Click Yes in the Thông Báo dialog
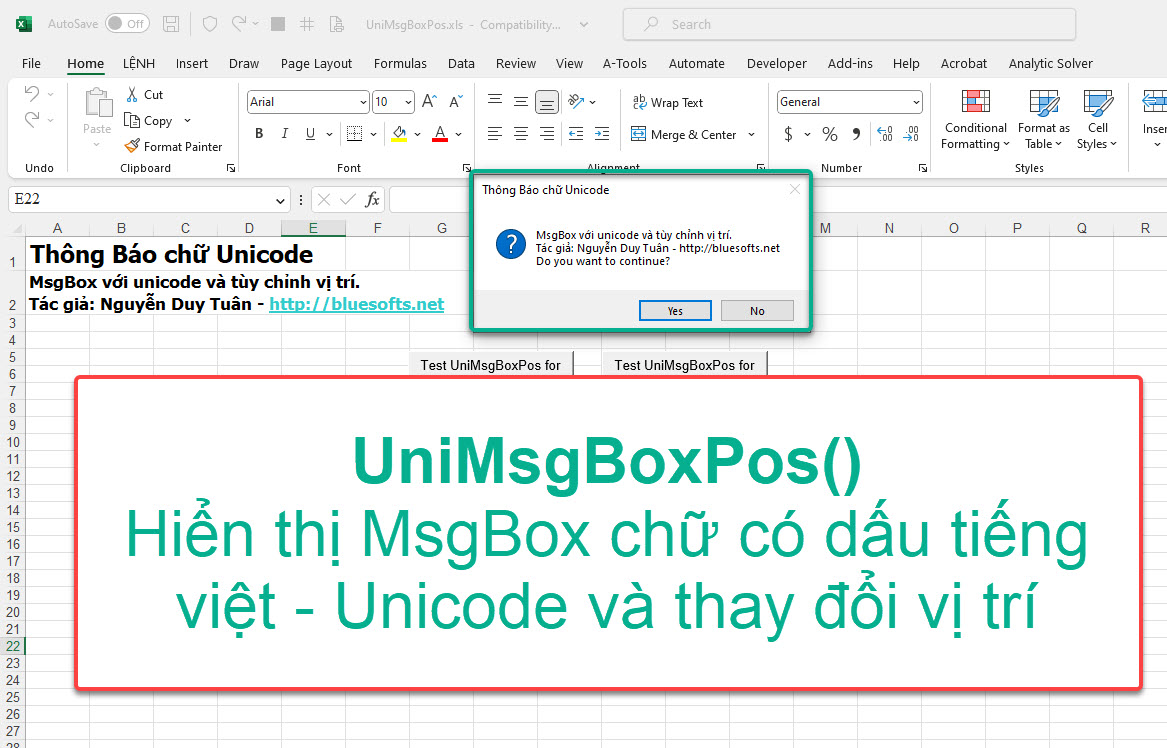 (x=675, y=310)
